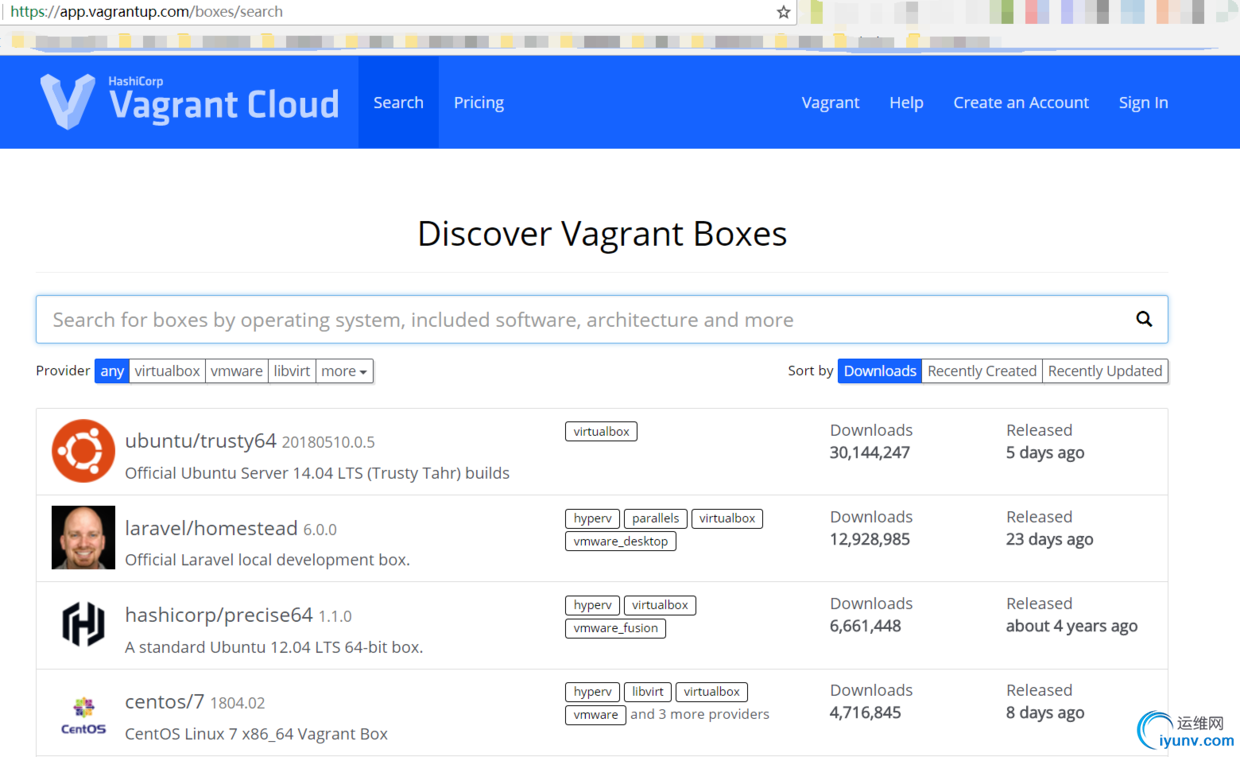
Task: Click the 6,661,448 downloads count
Action: pyautogui.click(x=865, y=626)
